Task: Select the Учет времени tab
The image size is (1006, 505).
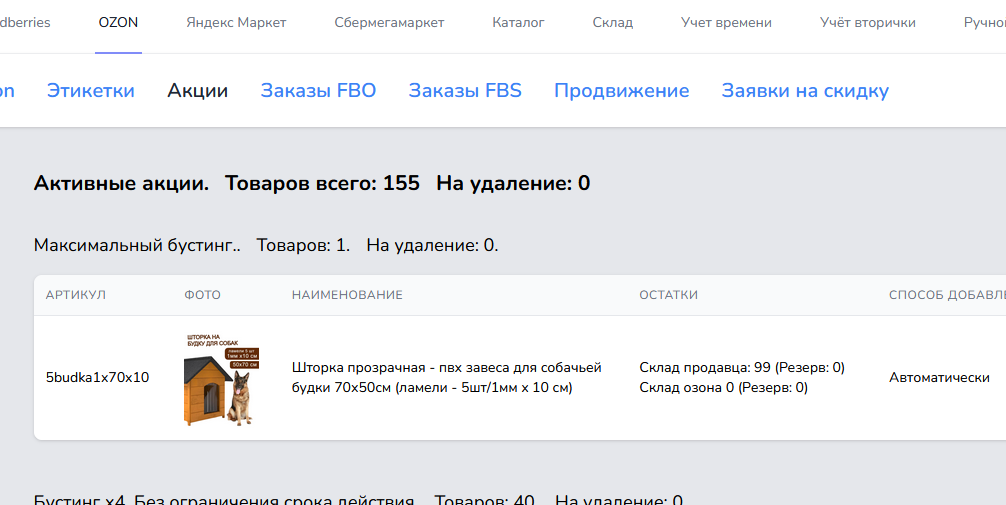Action: pos(726,22)
